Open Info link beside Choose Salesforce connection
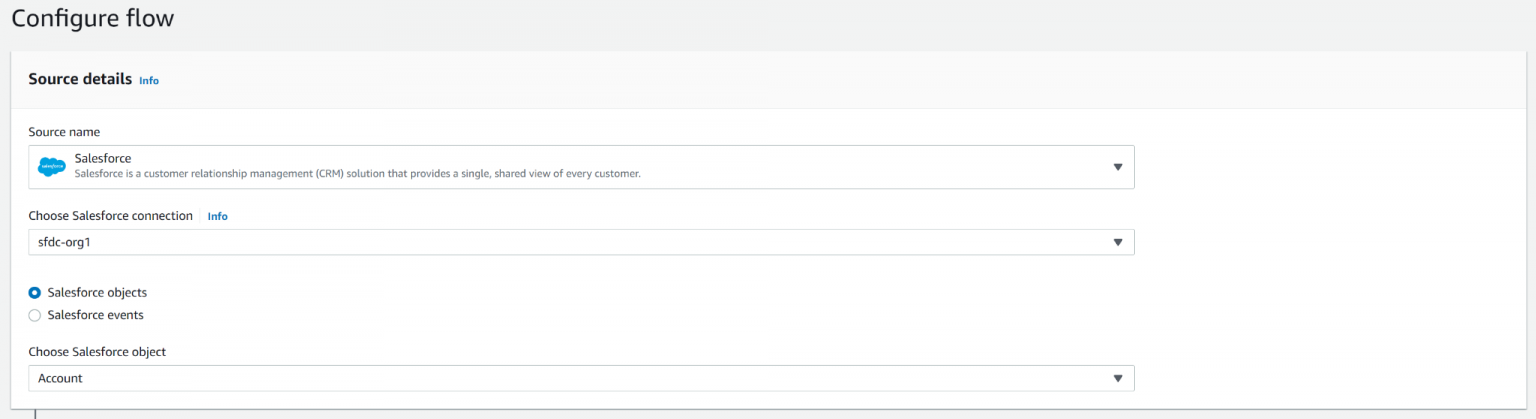This screenshot has height=419, width=1536. [x=217, y=216]
